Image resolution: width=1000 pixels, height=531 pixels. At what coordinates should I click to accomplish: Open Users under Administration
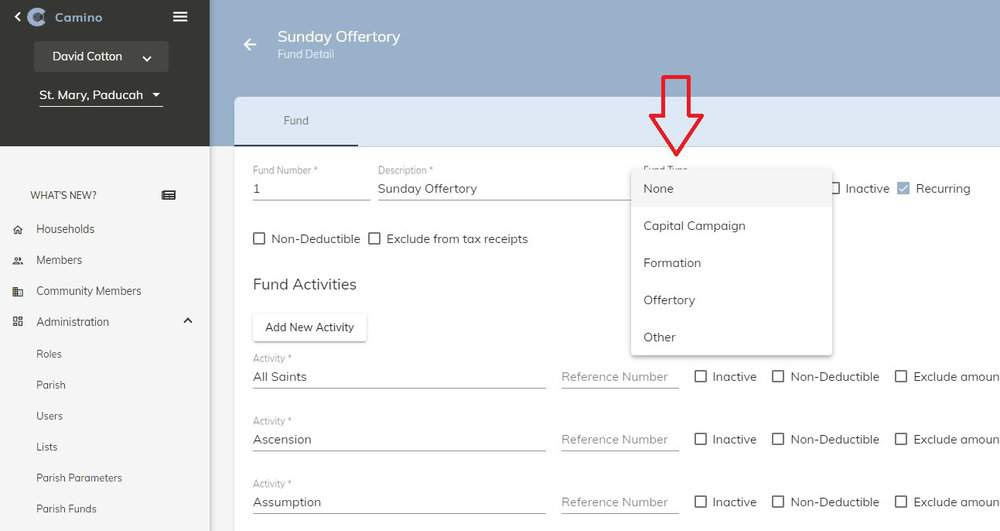coord(50,416)
